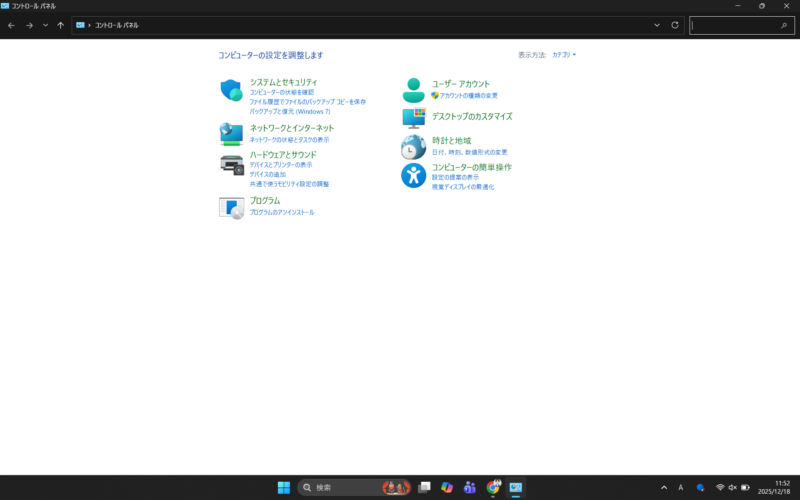The height and width of the screenshot is (500, 800).
Task: Click the アカウントの種類の変更 link
Action: (x=468, y=96)
